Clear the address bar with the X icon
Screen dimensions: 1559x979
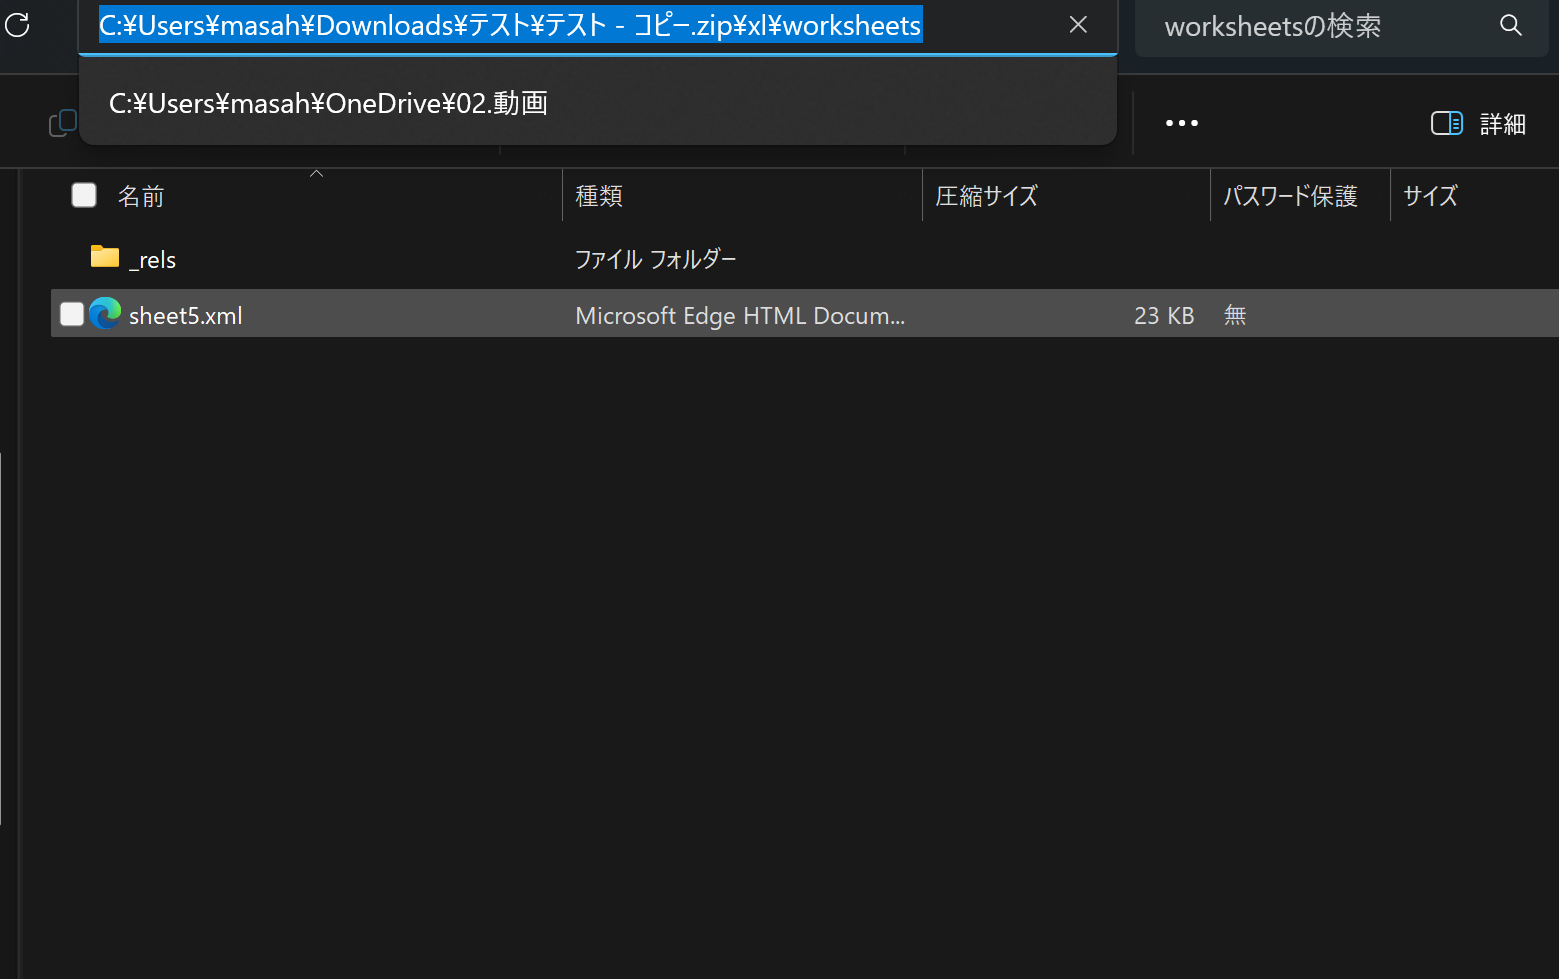1078,25
